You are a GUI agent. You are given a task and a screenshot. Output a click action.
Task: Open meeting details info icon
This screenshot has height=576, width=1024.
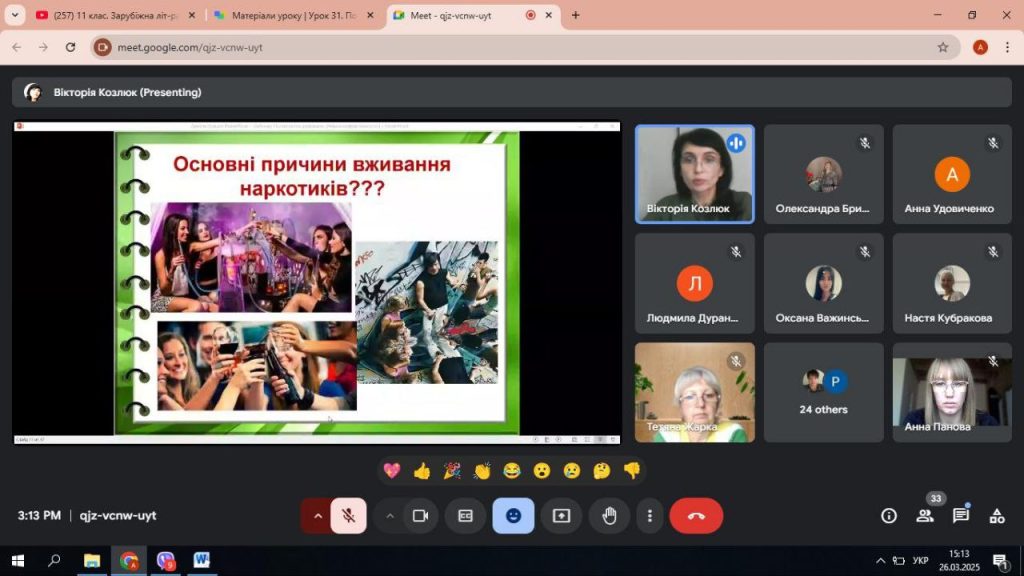(888, 516)
